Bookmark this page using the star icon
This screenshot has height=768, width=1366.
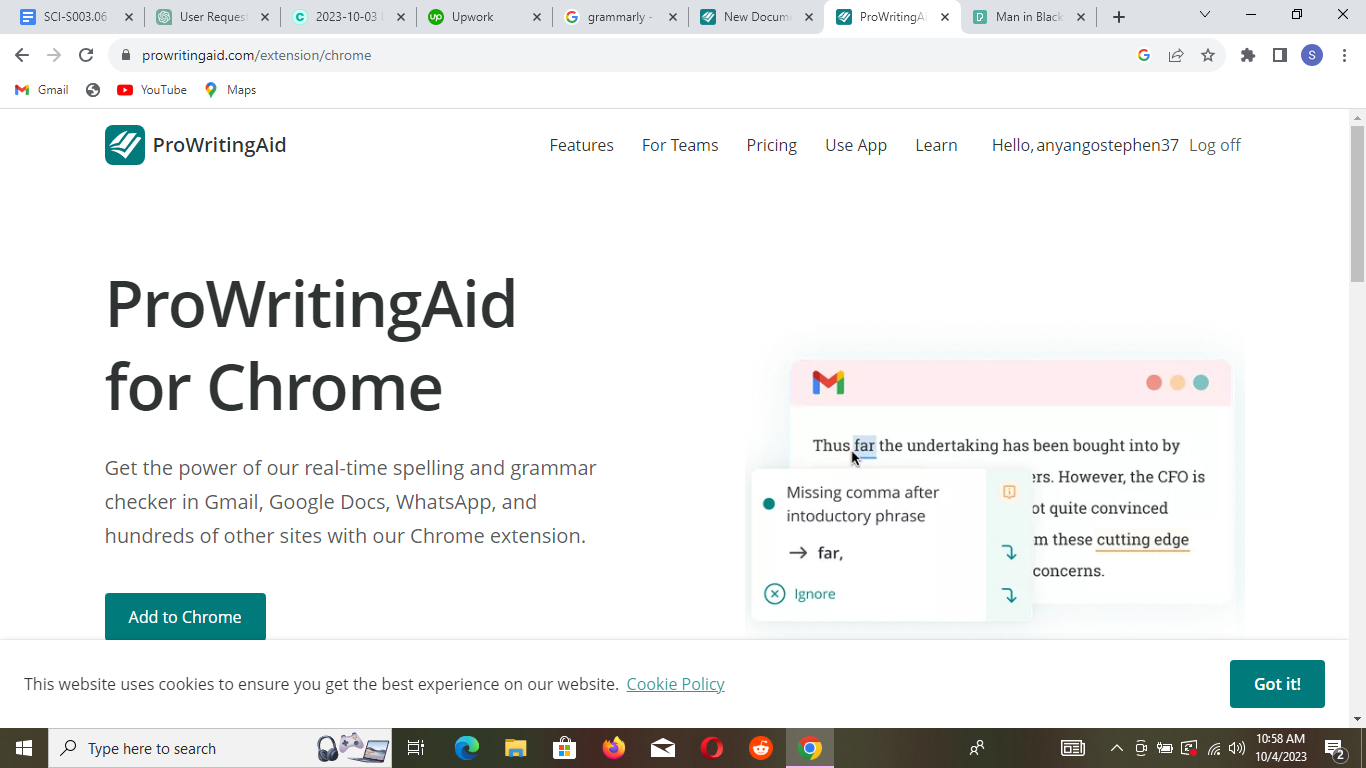(x=1209, y=55)
